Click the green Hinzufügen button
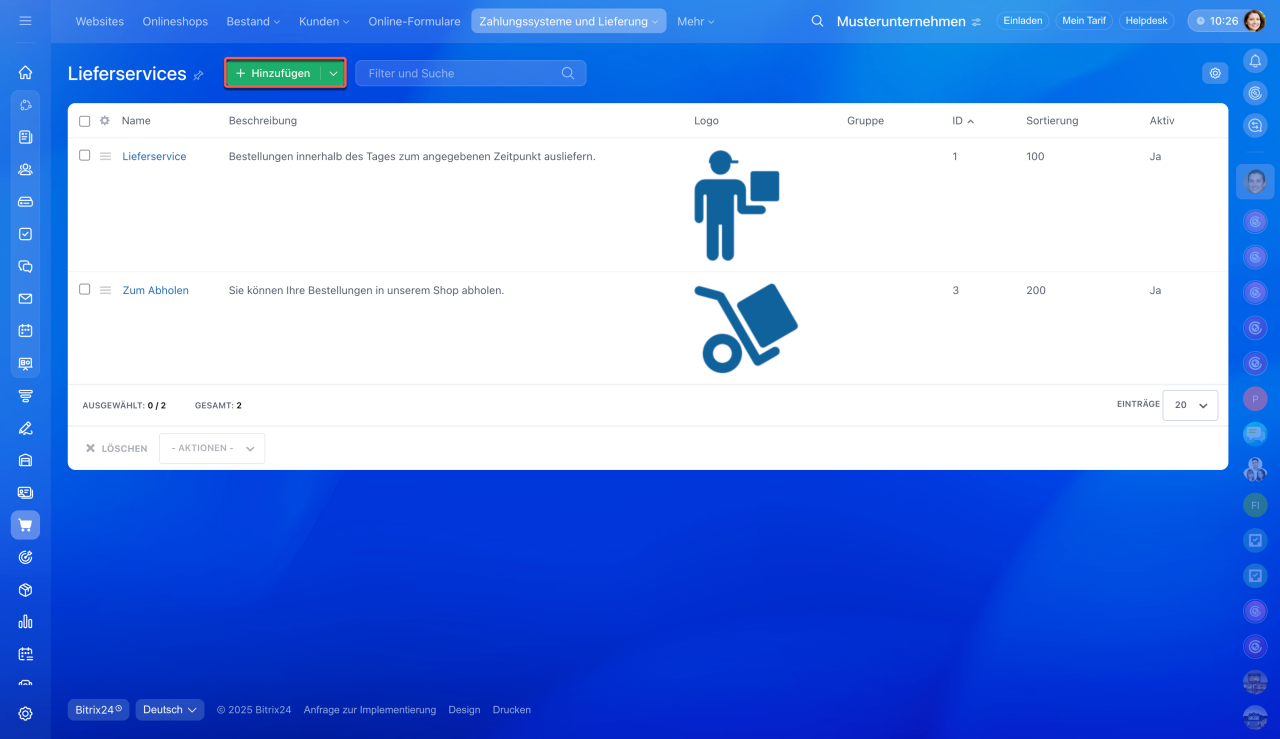 click(273, 73)
